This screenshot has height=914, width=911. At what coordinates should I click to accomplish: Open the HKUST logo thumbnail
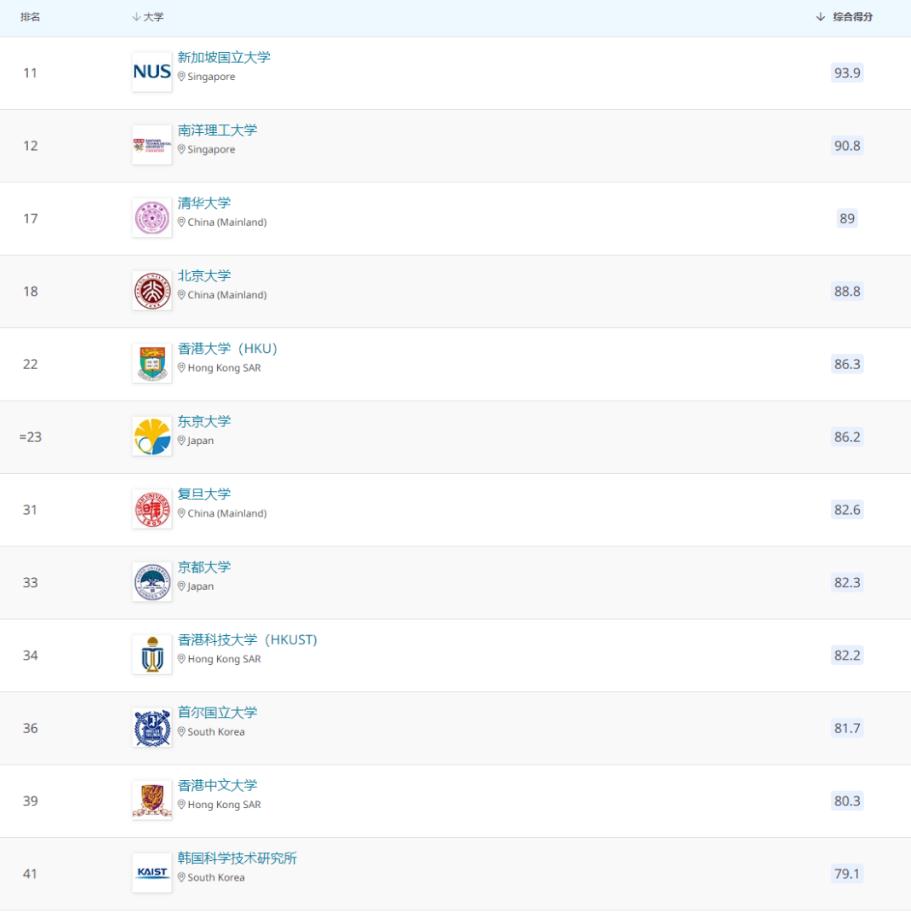click(152, 655)
